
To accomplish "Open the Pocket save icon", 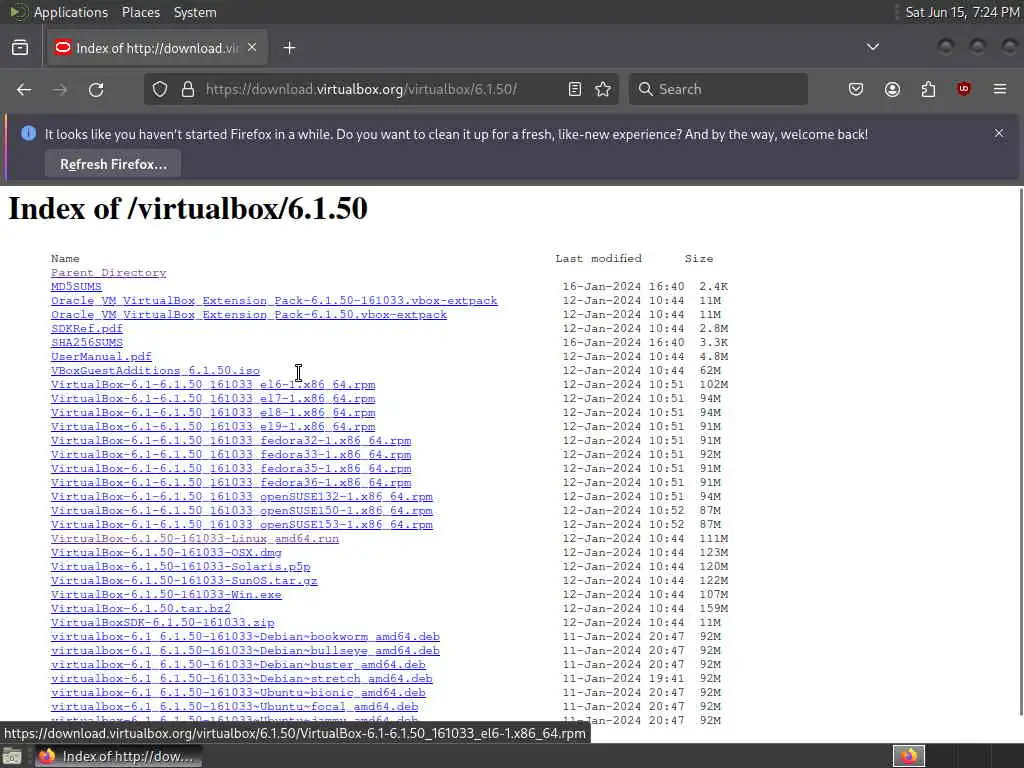I will point(856,89).
